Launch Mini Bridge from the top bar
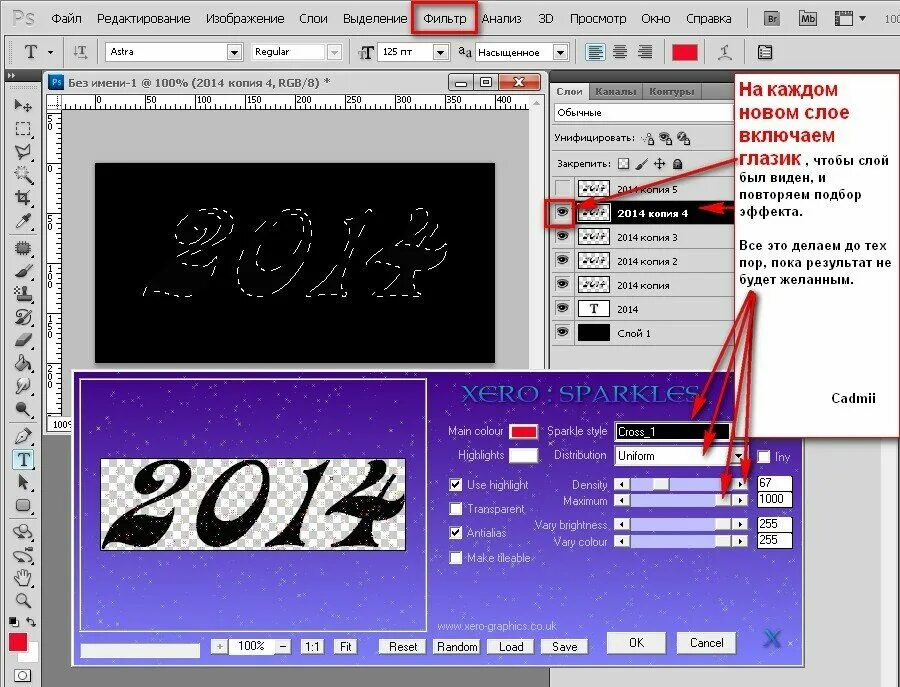The width and height of the screenshot is (900, 687). tap(808, 18)
